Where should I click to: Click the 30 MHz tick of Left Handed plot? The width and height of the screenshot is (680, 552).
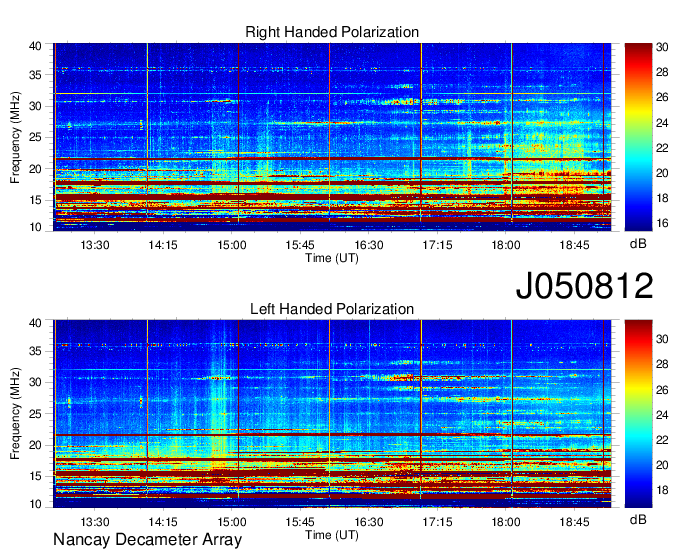point(35,382)
